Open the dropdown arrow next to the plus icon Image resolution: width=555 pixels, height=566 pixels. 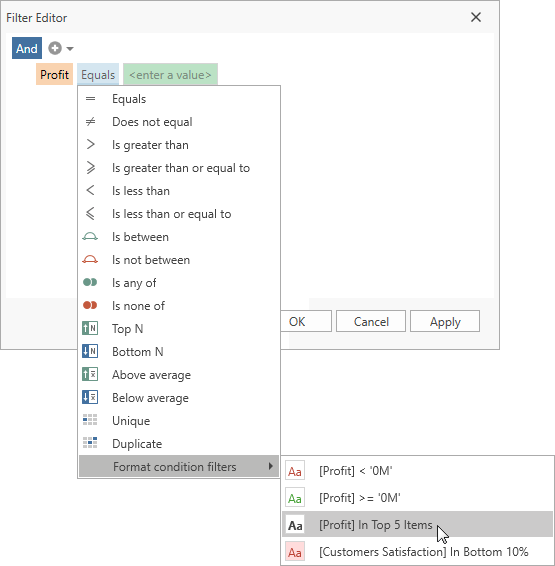pyautogui.click(x=70, y=48)
